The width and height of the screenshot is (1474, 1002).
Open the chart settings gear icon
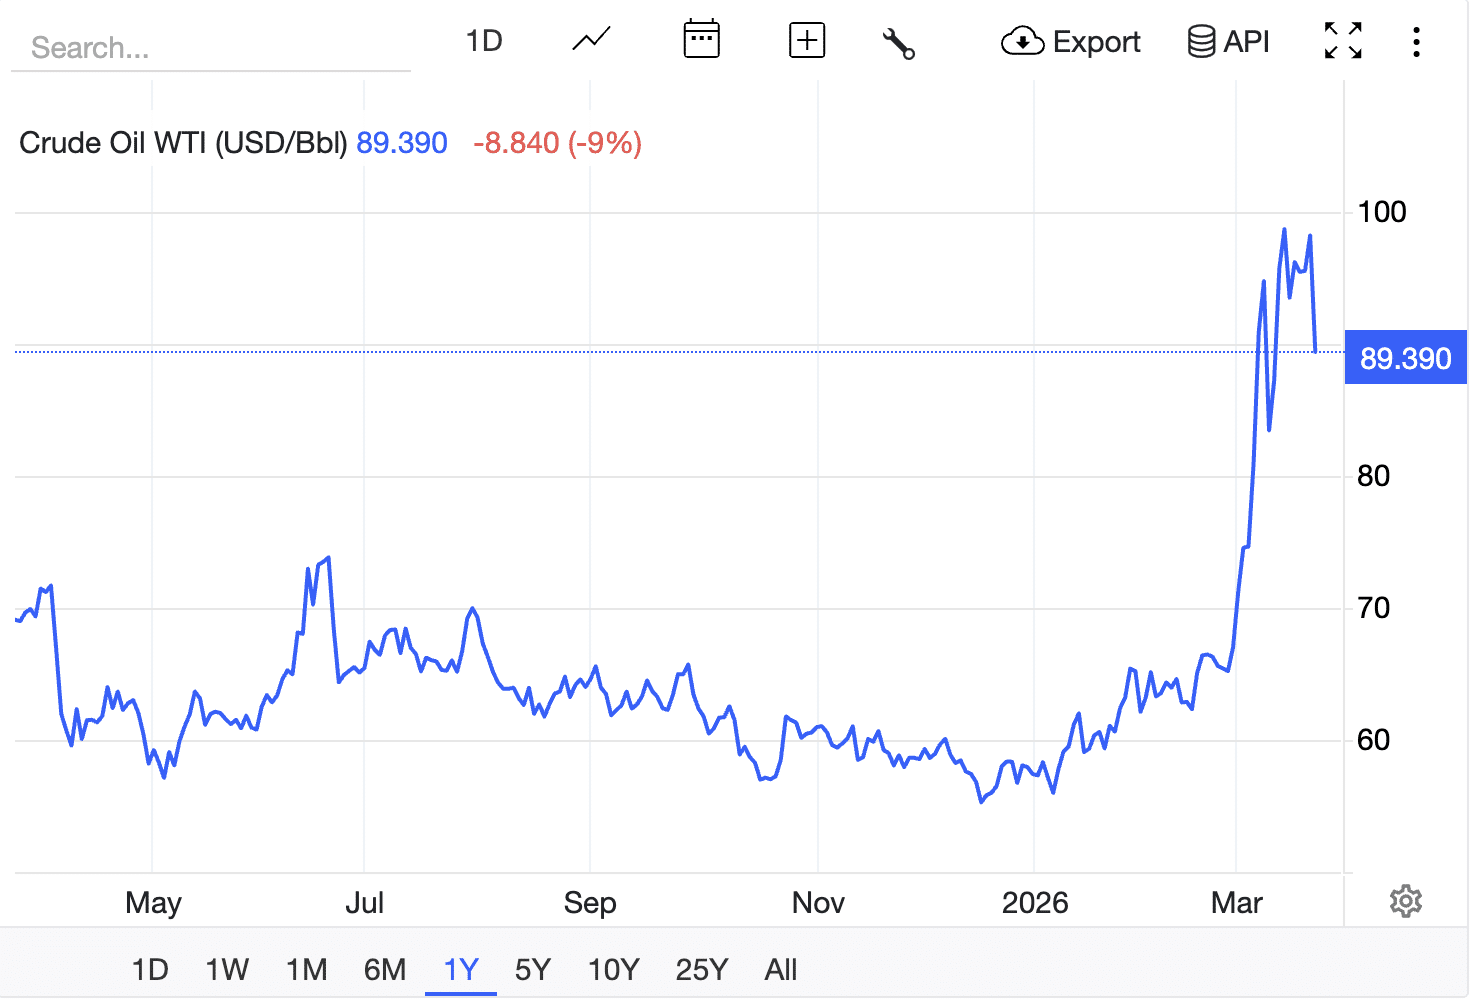(x=1406, y=900)
